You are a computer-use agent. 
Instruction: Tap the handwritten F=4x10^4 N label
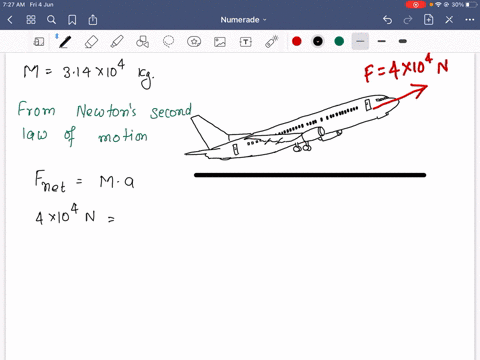[x=406, y=68]
